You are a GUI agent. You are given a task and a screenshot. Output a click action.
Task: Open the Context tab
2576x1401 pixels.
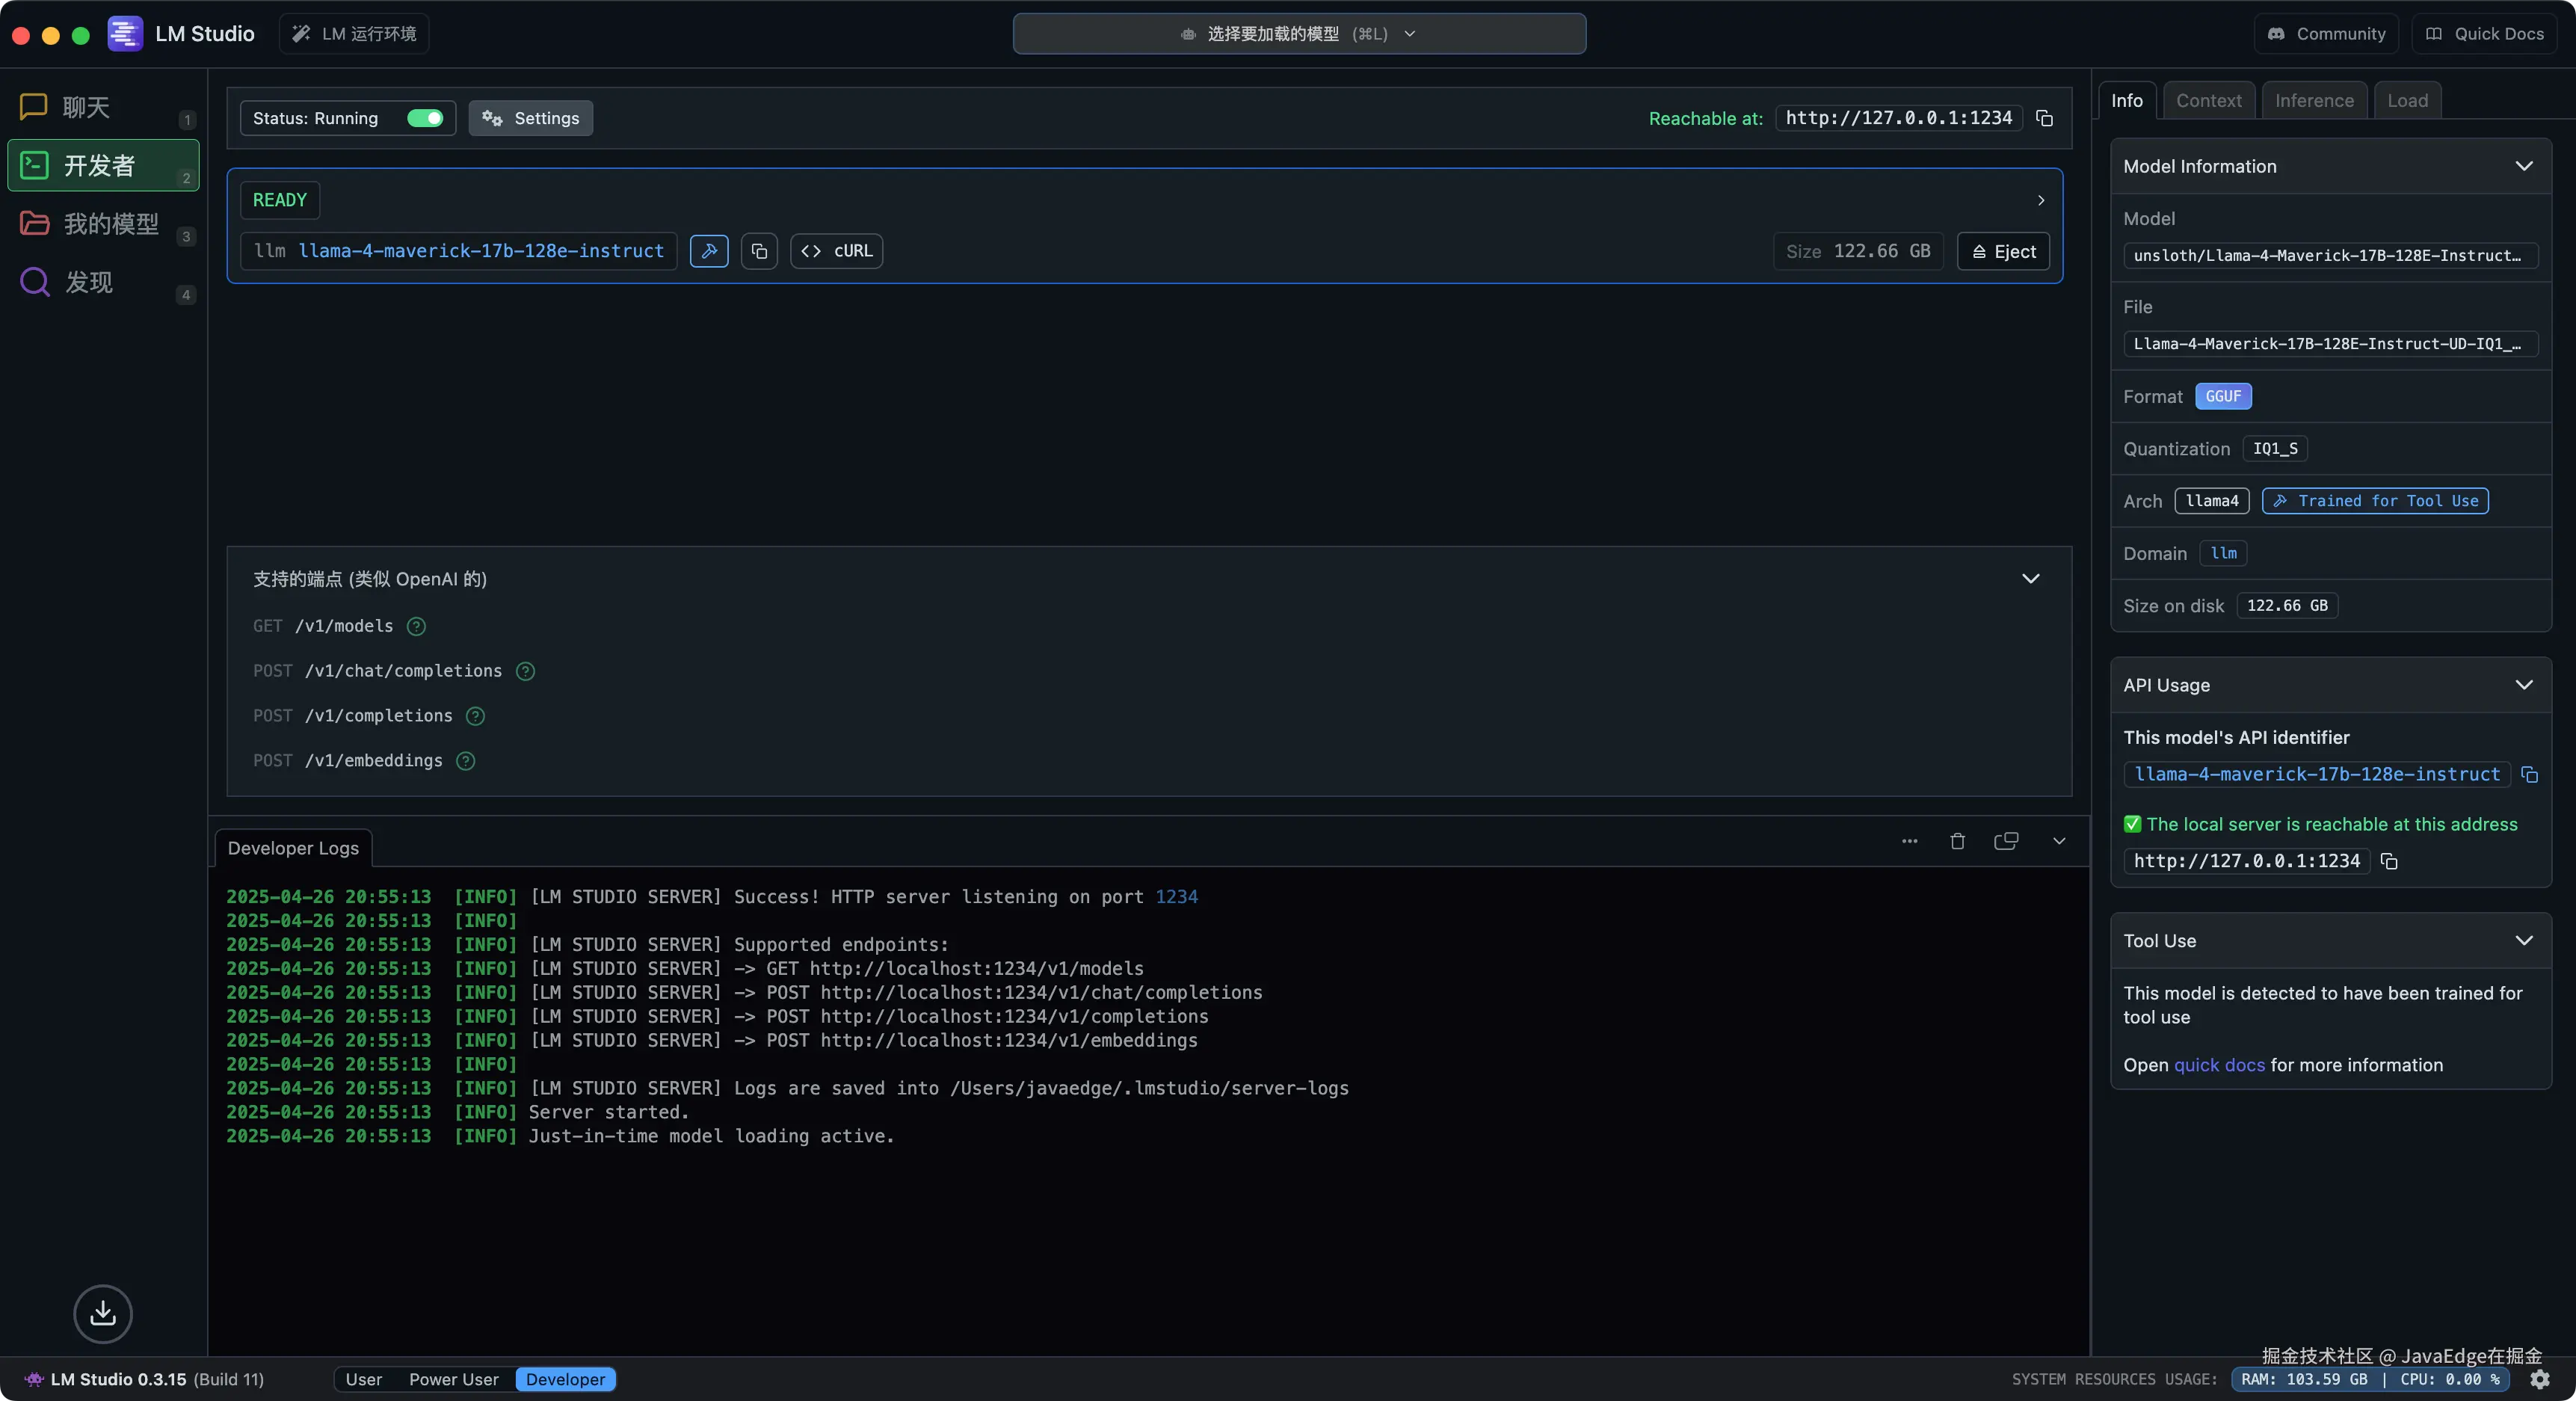pos(2208,101)
